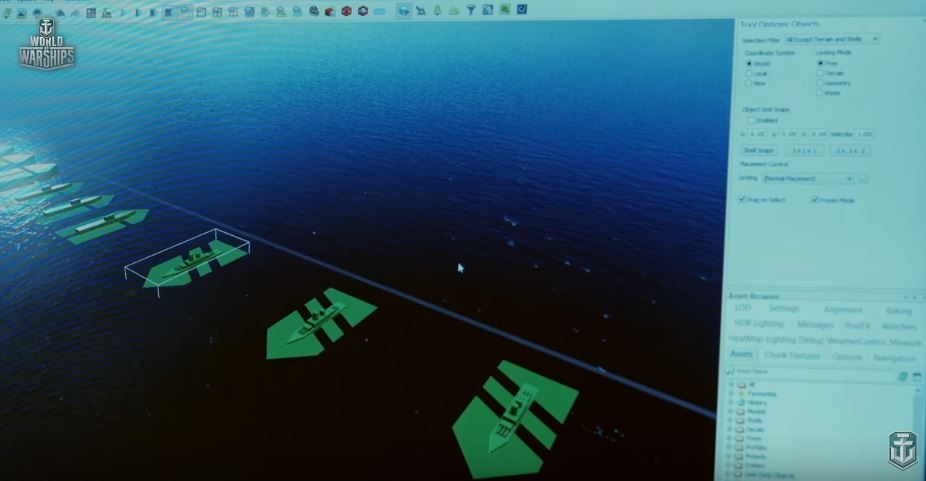Open the Watchers tab

(x=899, y=326)
